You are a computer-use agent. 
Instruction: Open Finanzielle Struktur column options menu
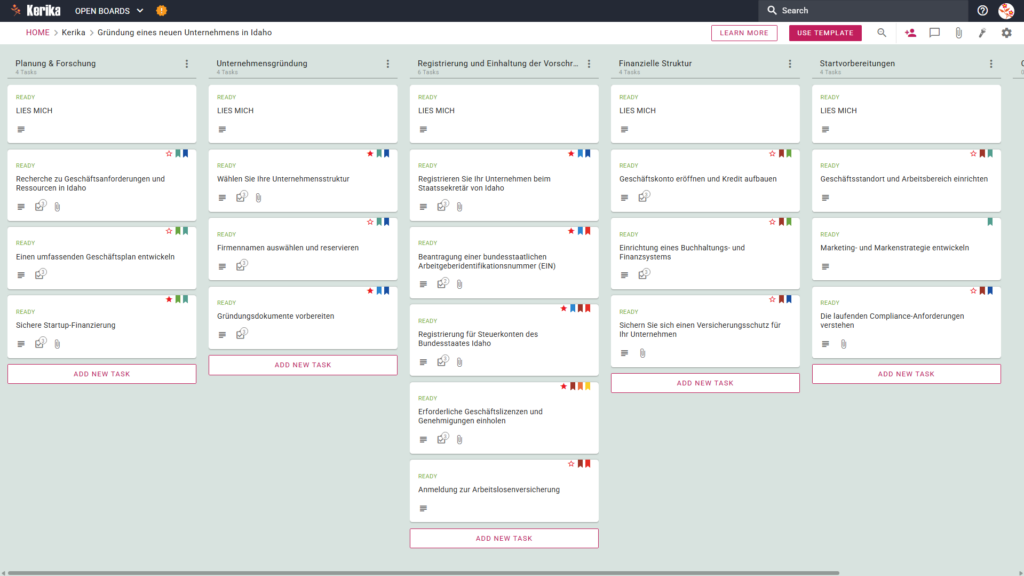click(790, 64)
